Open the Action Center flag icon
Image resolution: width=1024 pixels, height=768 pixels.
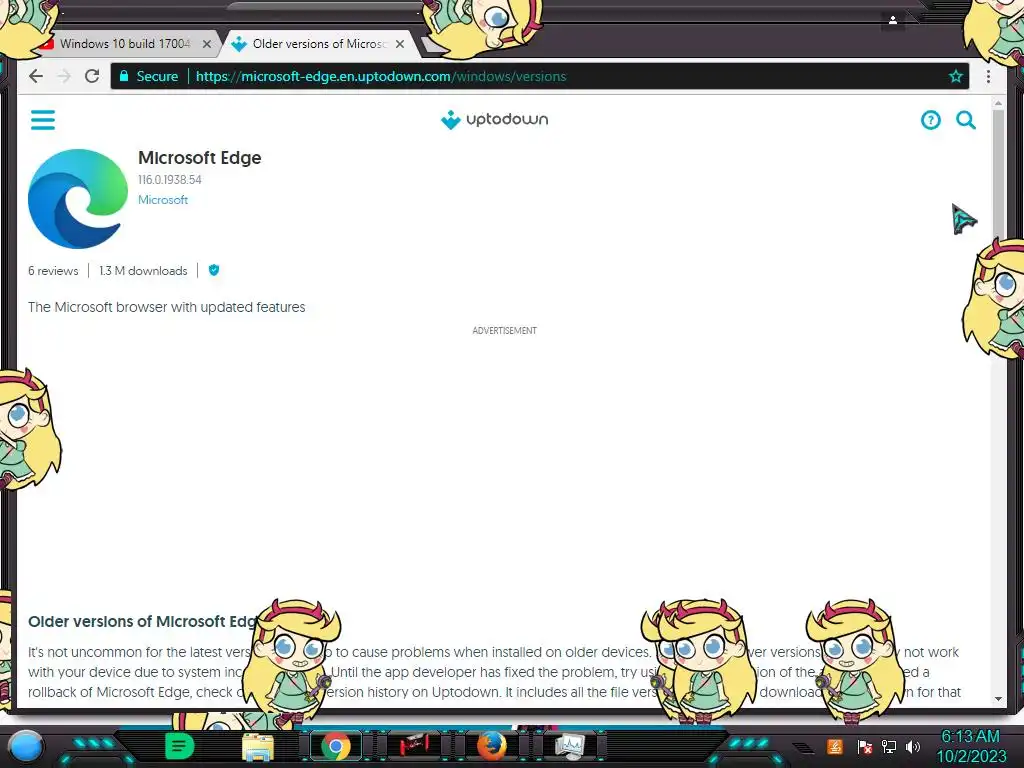click(865, 746)
